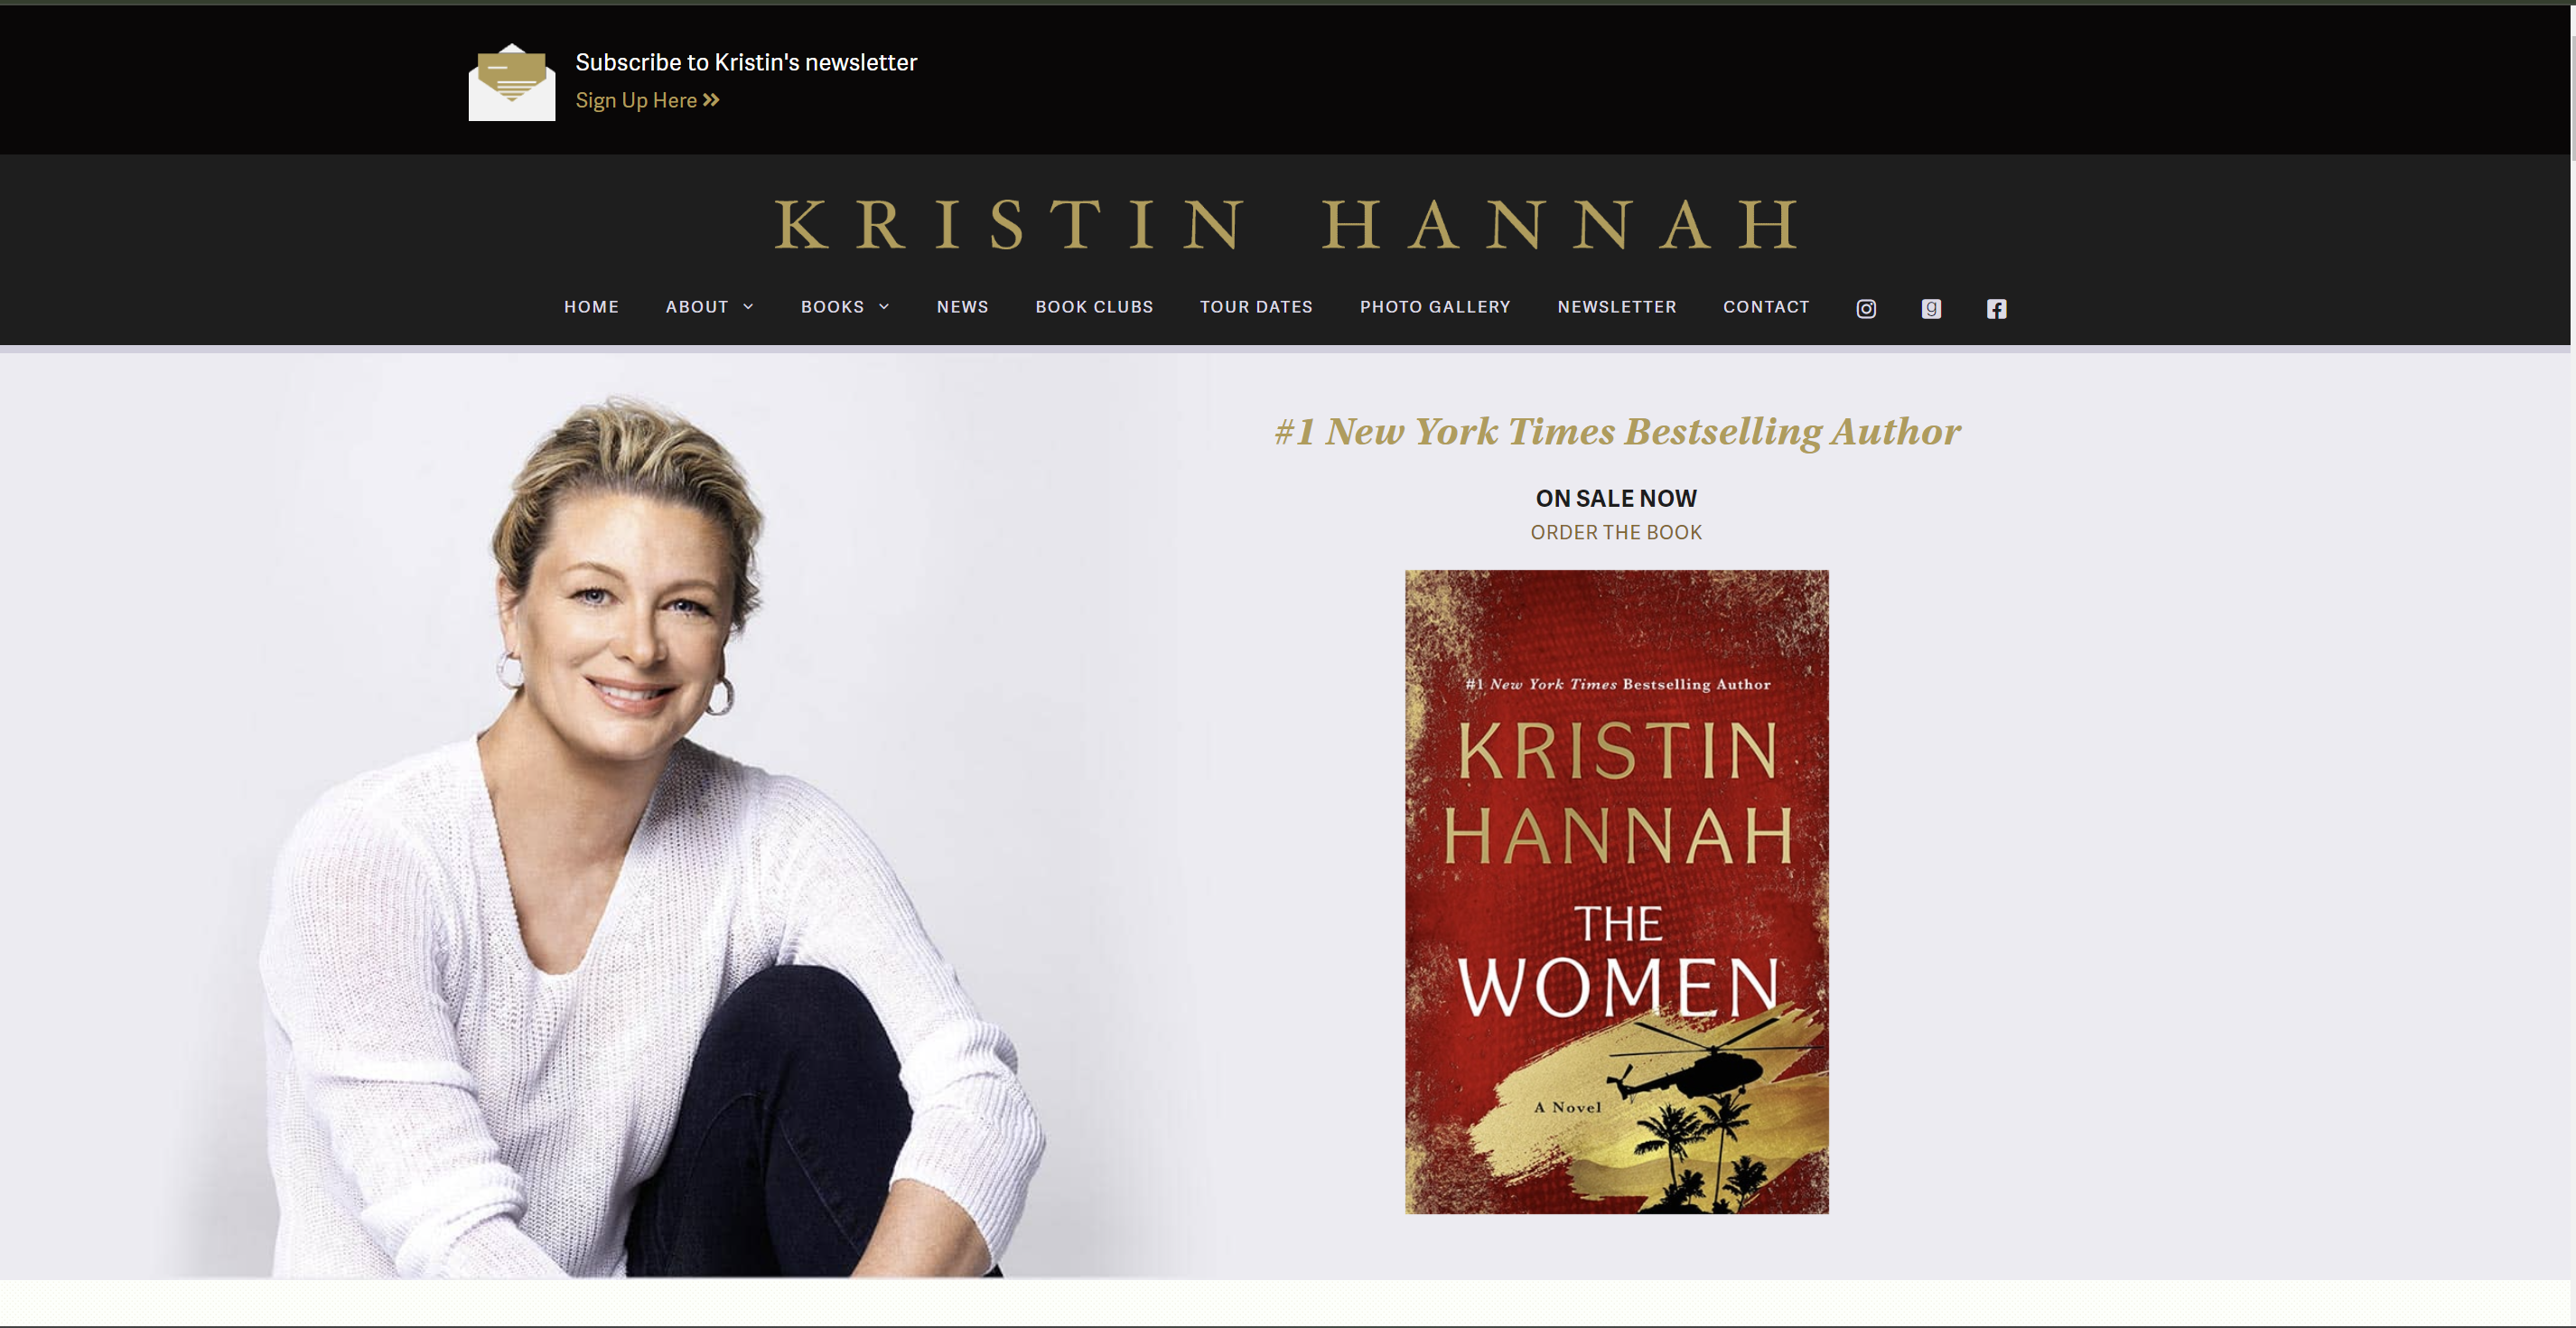
Task: Go to the Newsletter menu item
Action: pyautogui.click(x=1617, y=307)
